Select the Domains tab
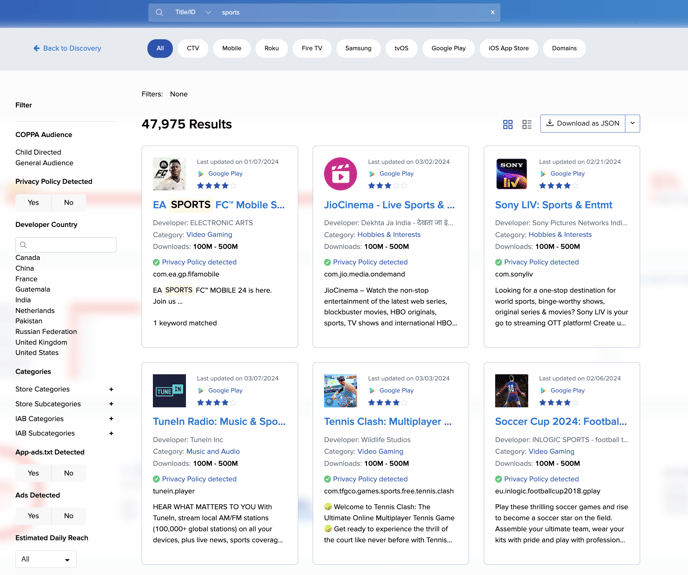Screen dimensions: 688x575 tap(564, 48)
